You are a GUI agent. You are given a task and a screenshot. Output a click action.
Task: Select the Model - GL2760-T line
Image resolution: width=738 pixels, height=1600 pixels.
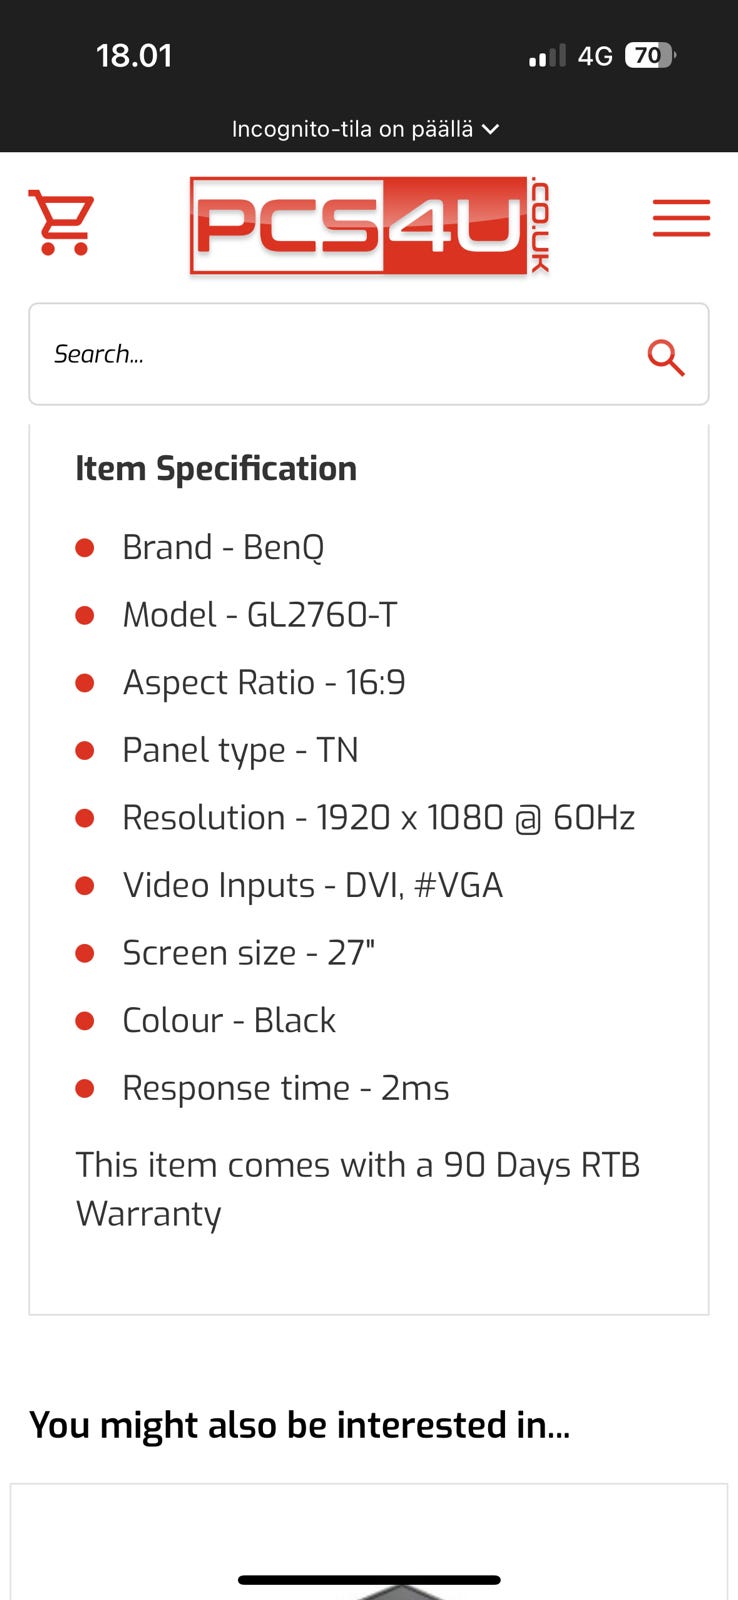tap(260, 615)
